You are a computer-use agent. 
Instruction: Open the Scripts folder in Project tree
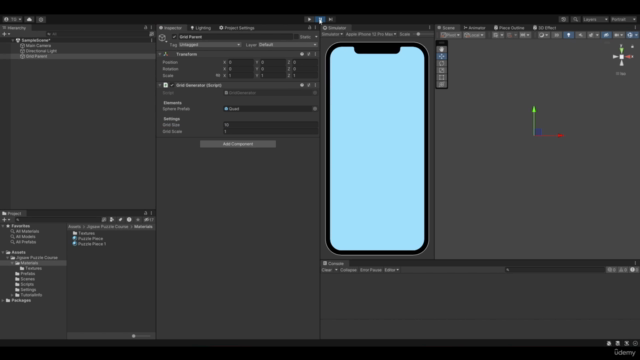point(27,284)
